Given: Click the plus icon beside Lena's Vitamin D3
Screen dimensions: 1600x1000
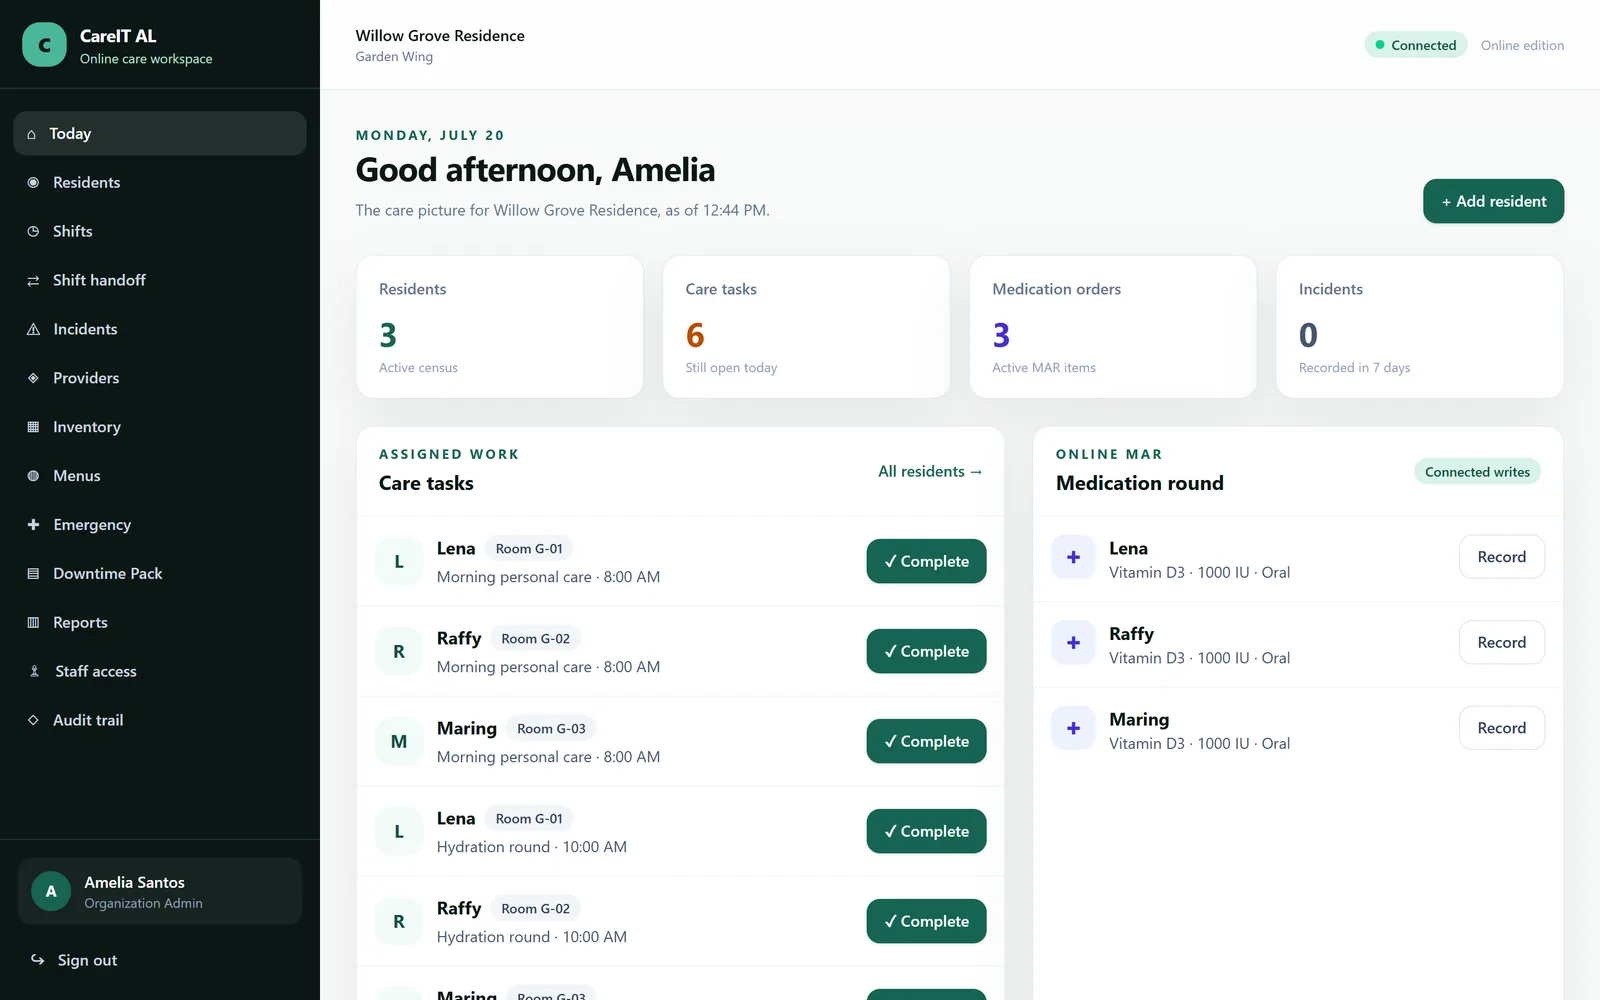Looking at the screenshot, I should (1073, 557).
